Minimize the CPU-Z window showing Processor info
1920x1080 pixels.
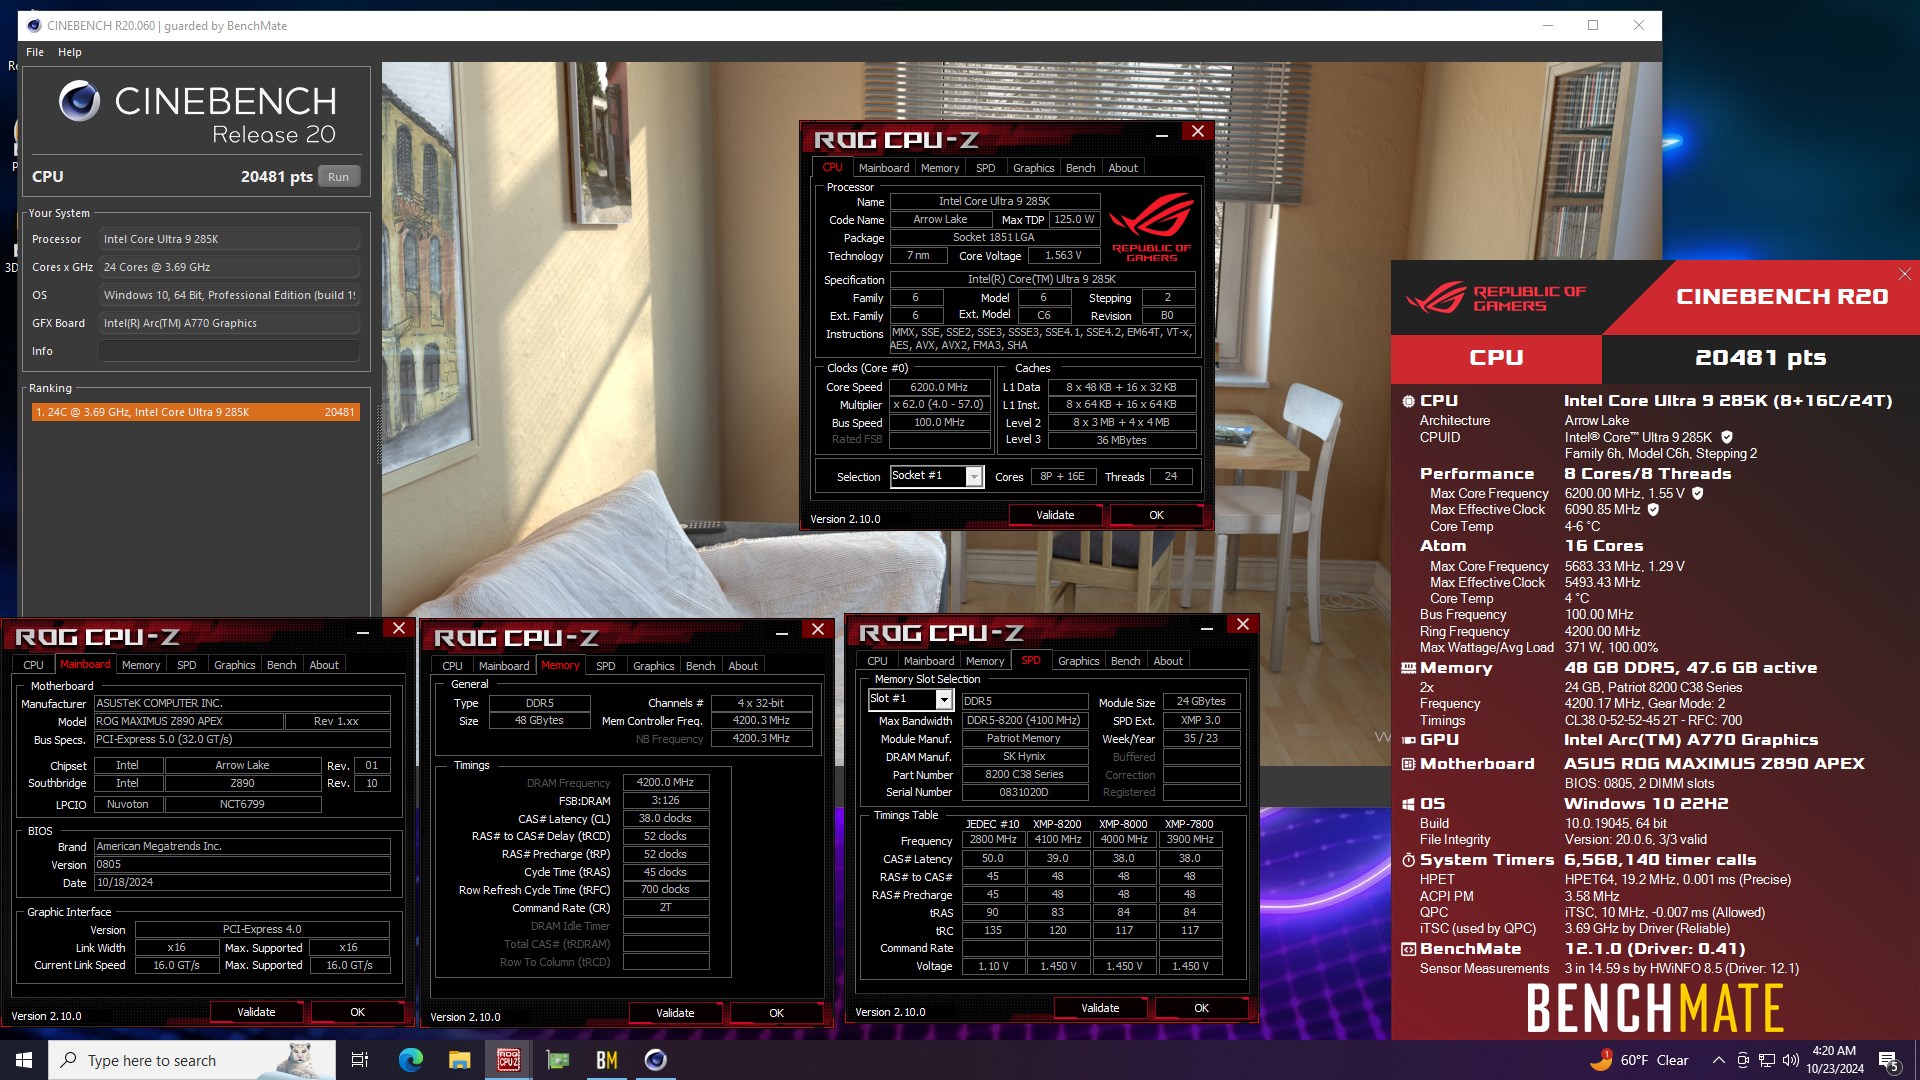pos(1162,133)
